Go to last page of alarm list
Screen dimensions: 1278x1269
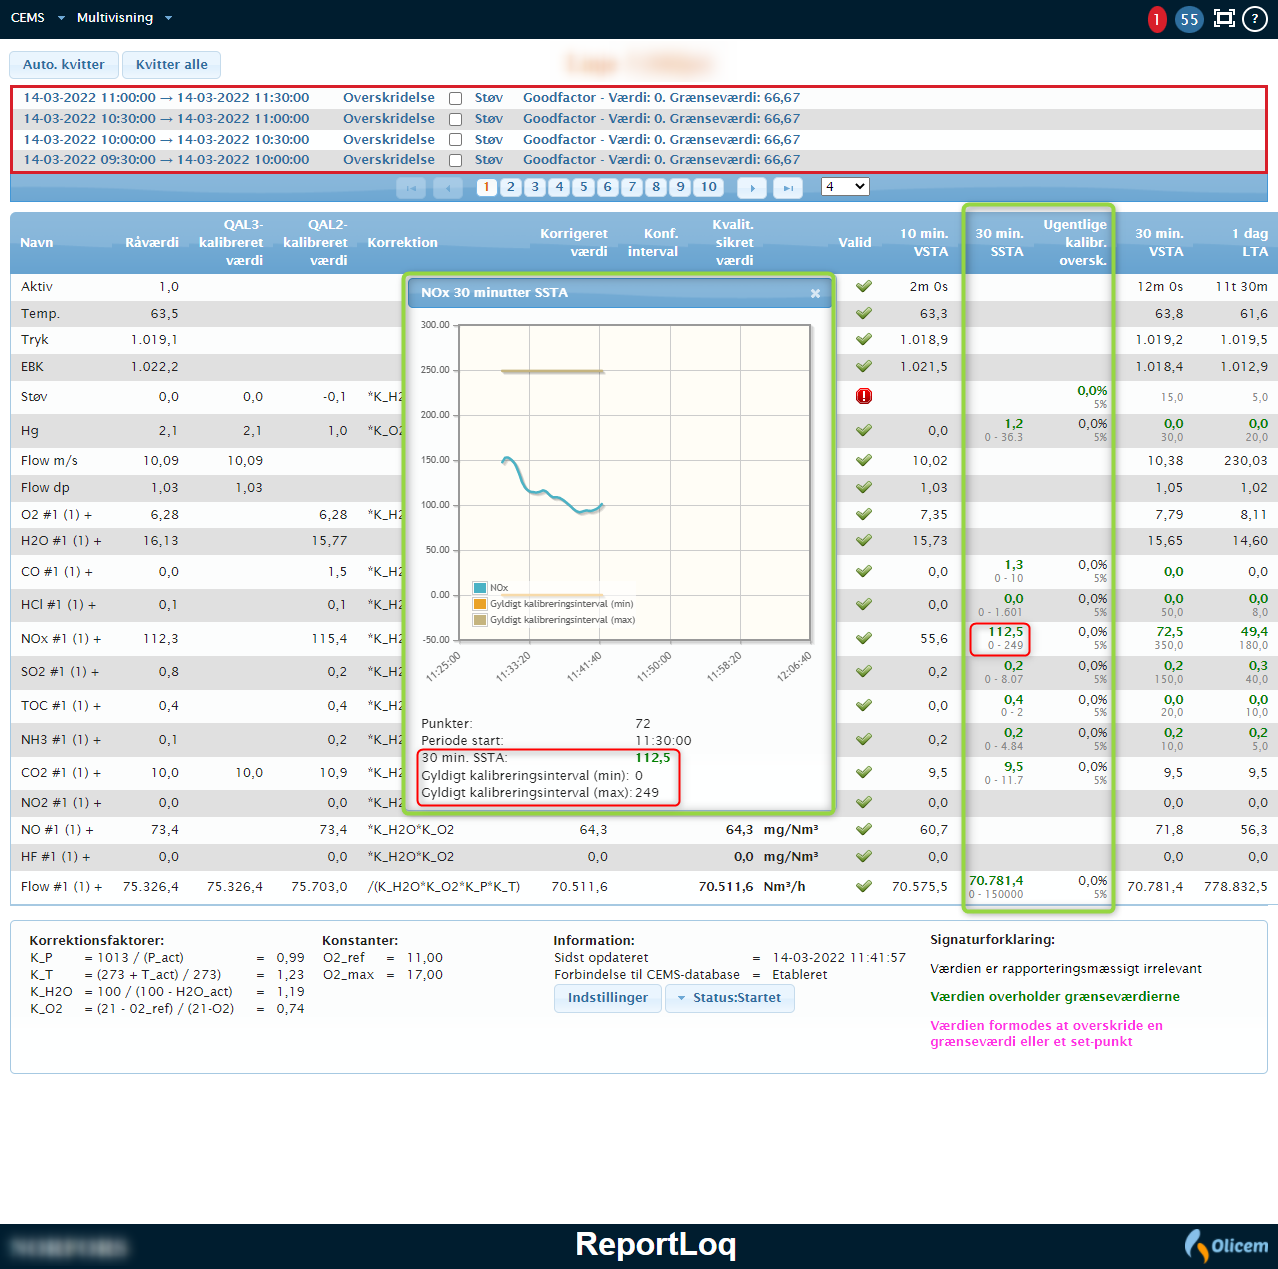tap(788, 187)
